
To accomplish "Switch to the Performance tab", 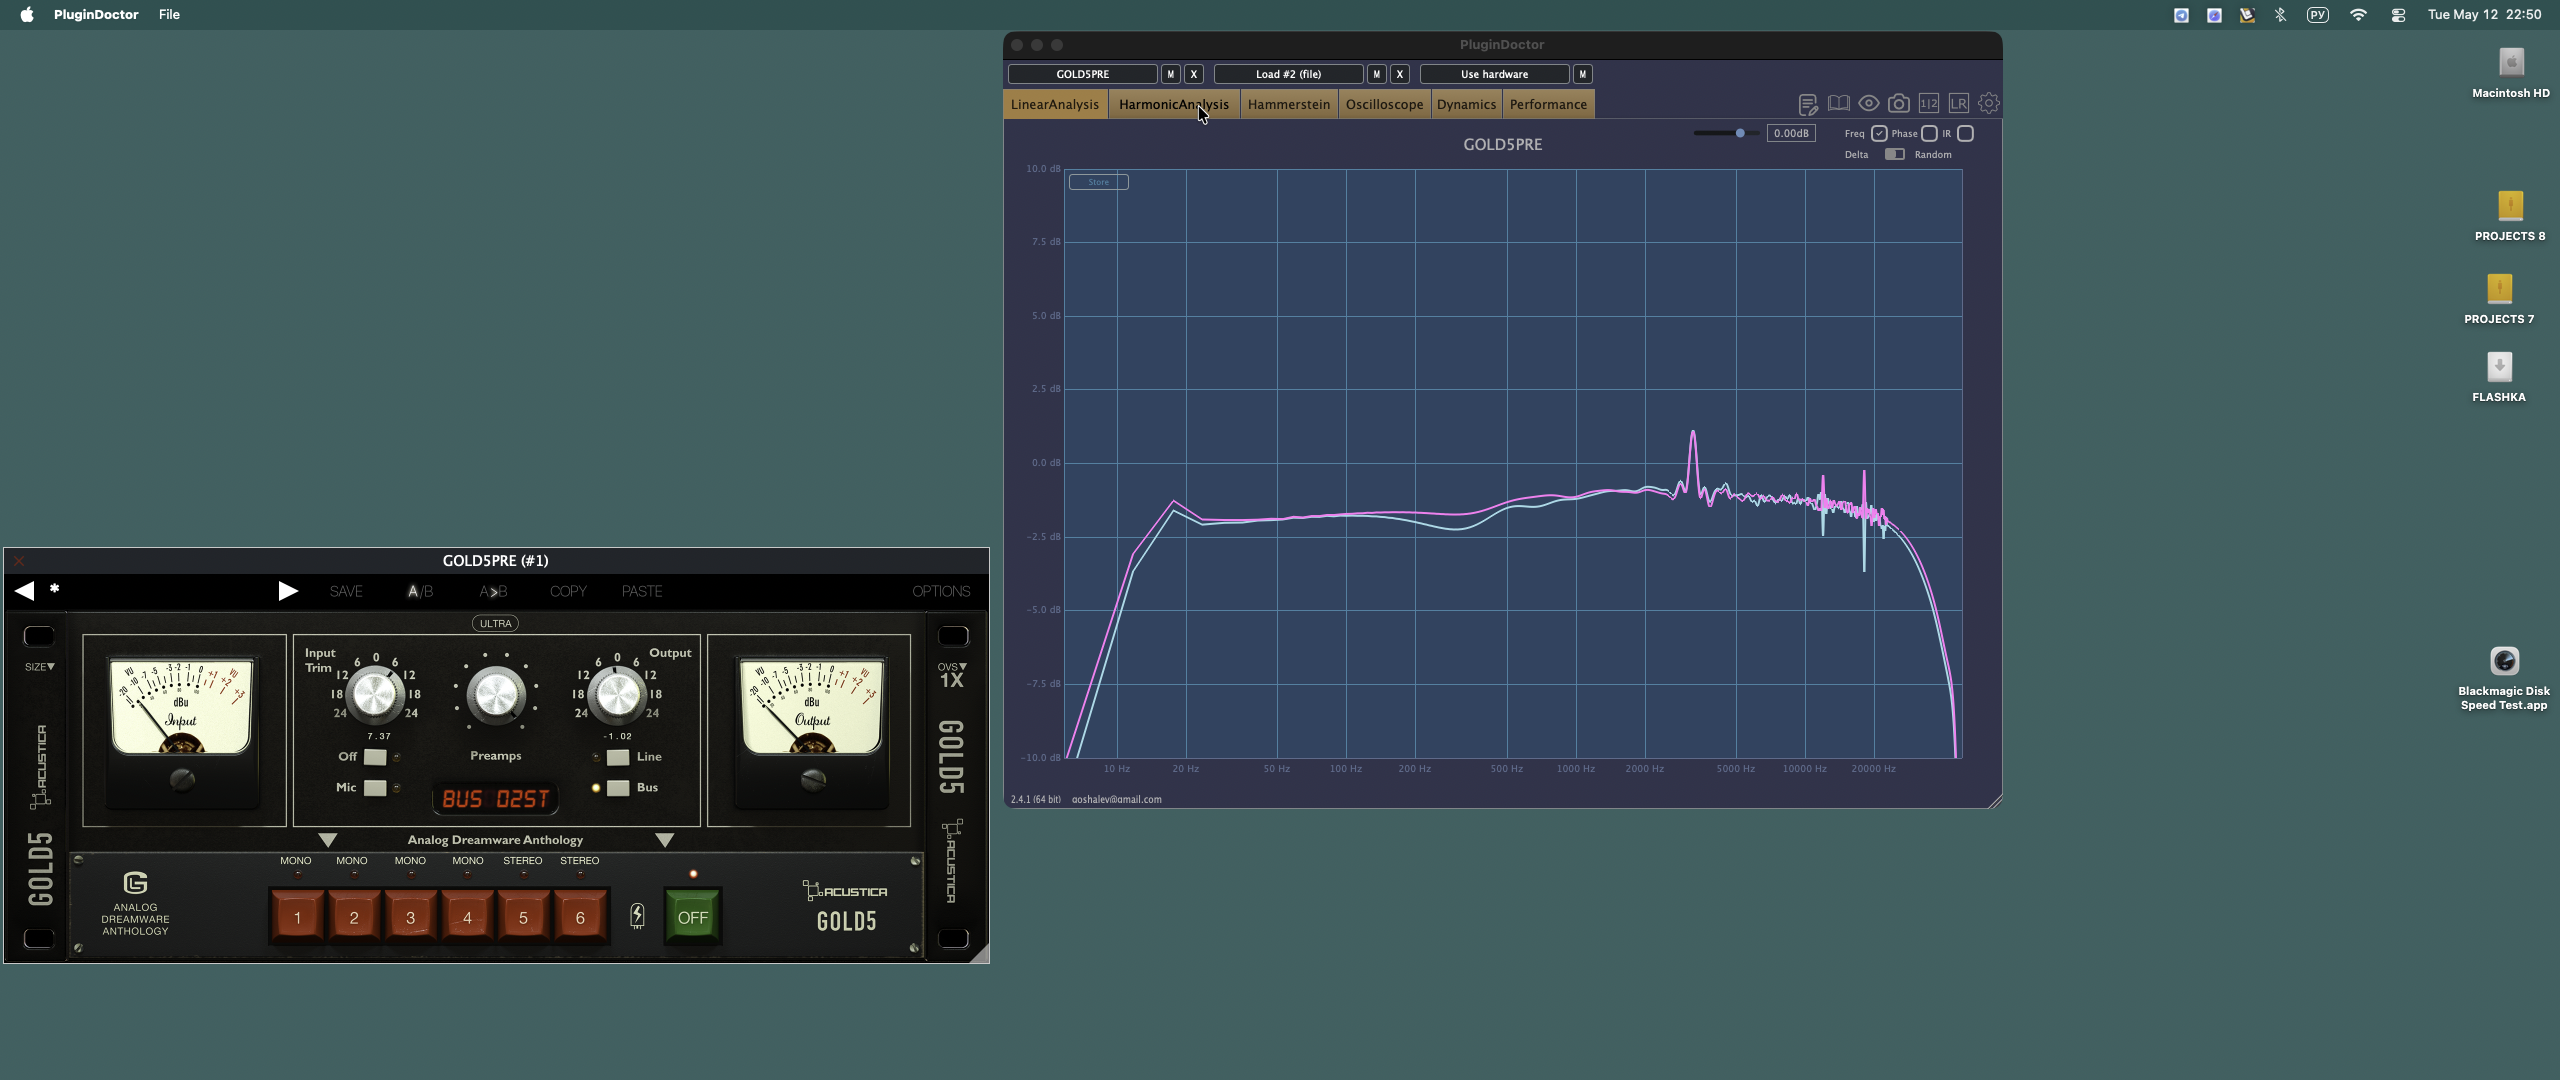I will click(x=1548, y=104).
